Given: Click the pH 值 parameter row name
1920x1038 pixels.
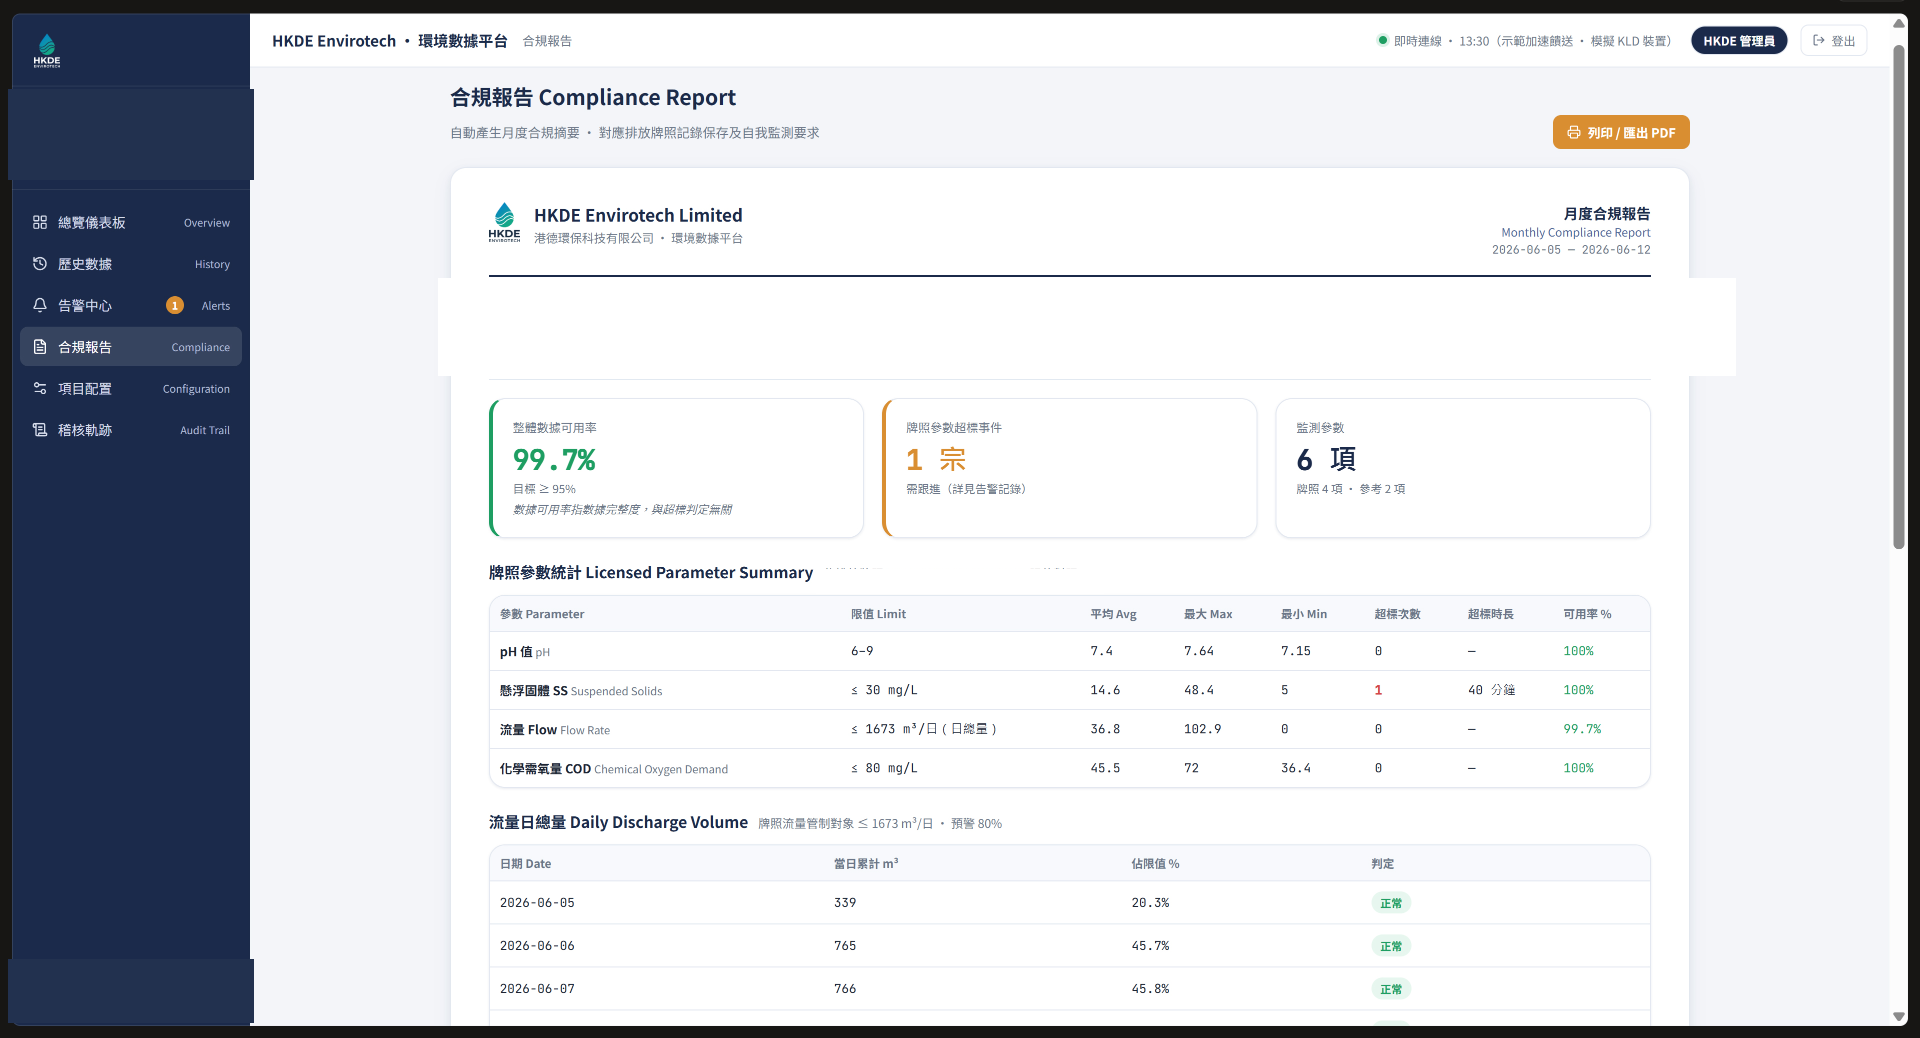Looking at the screenshot, I should click(525, 652).
